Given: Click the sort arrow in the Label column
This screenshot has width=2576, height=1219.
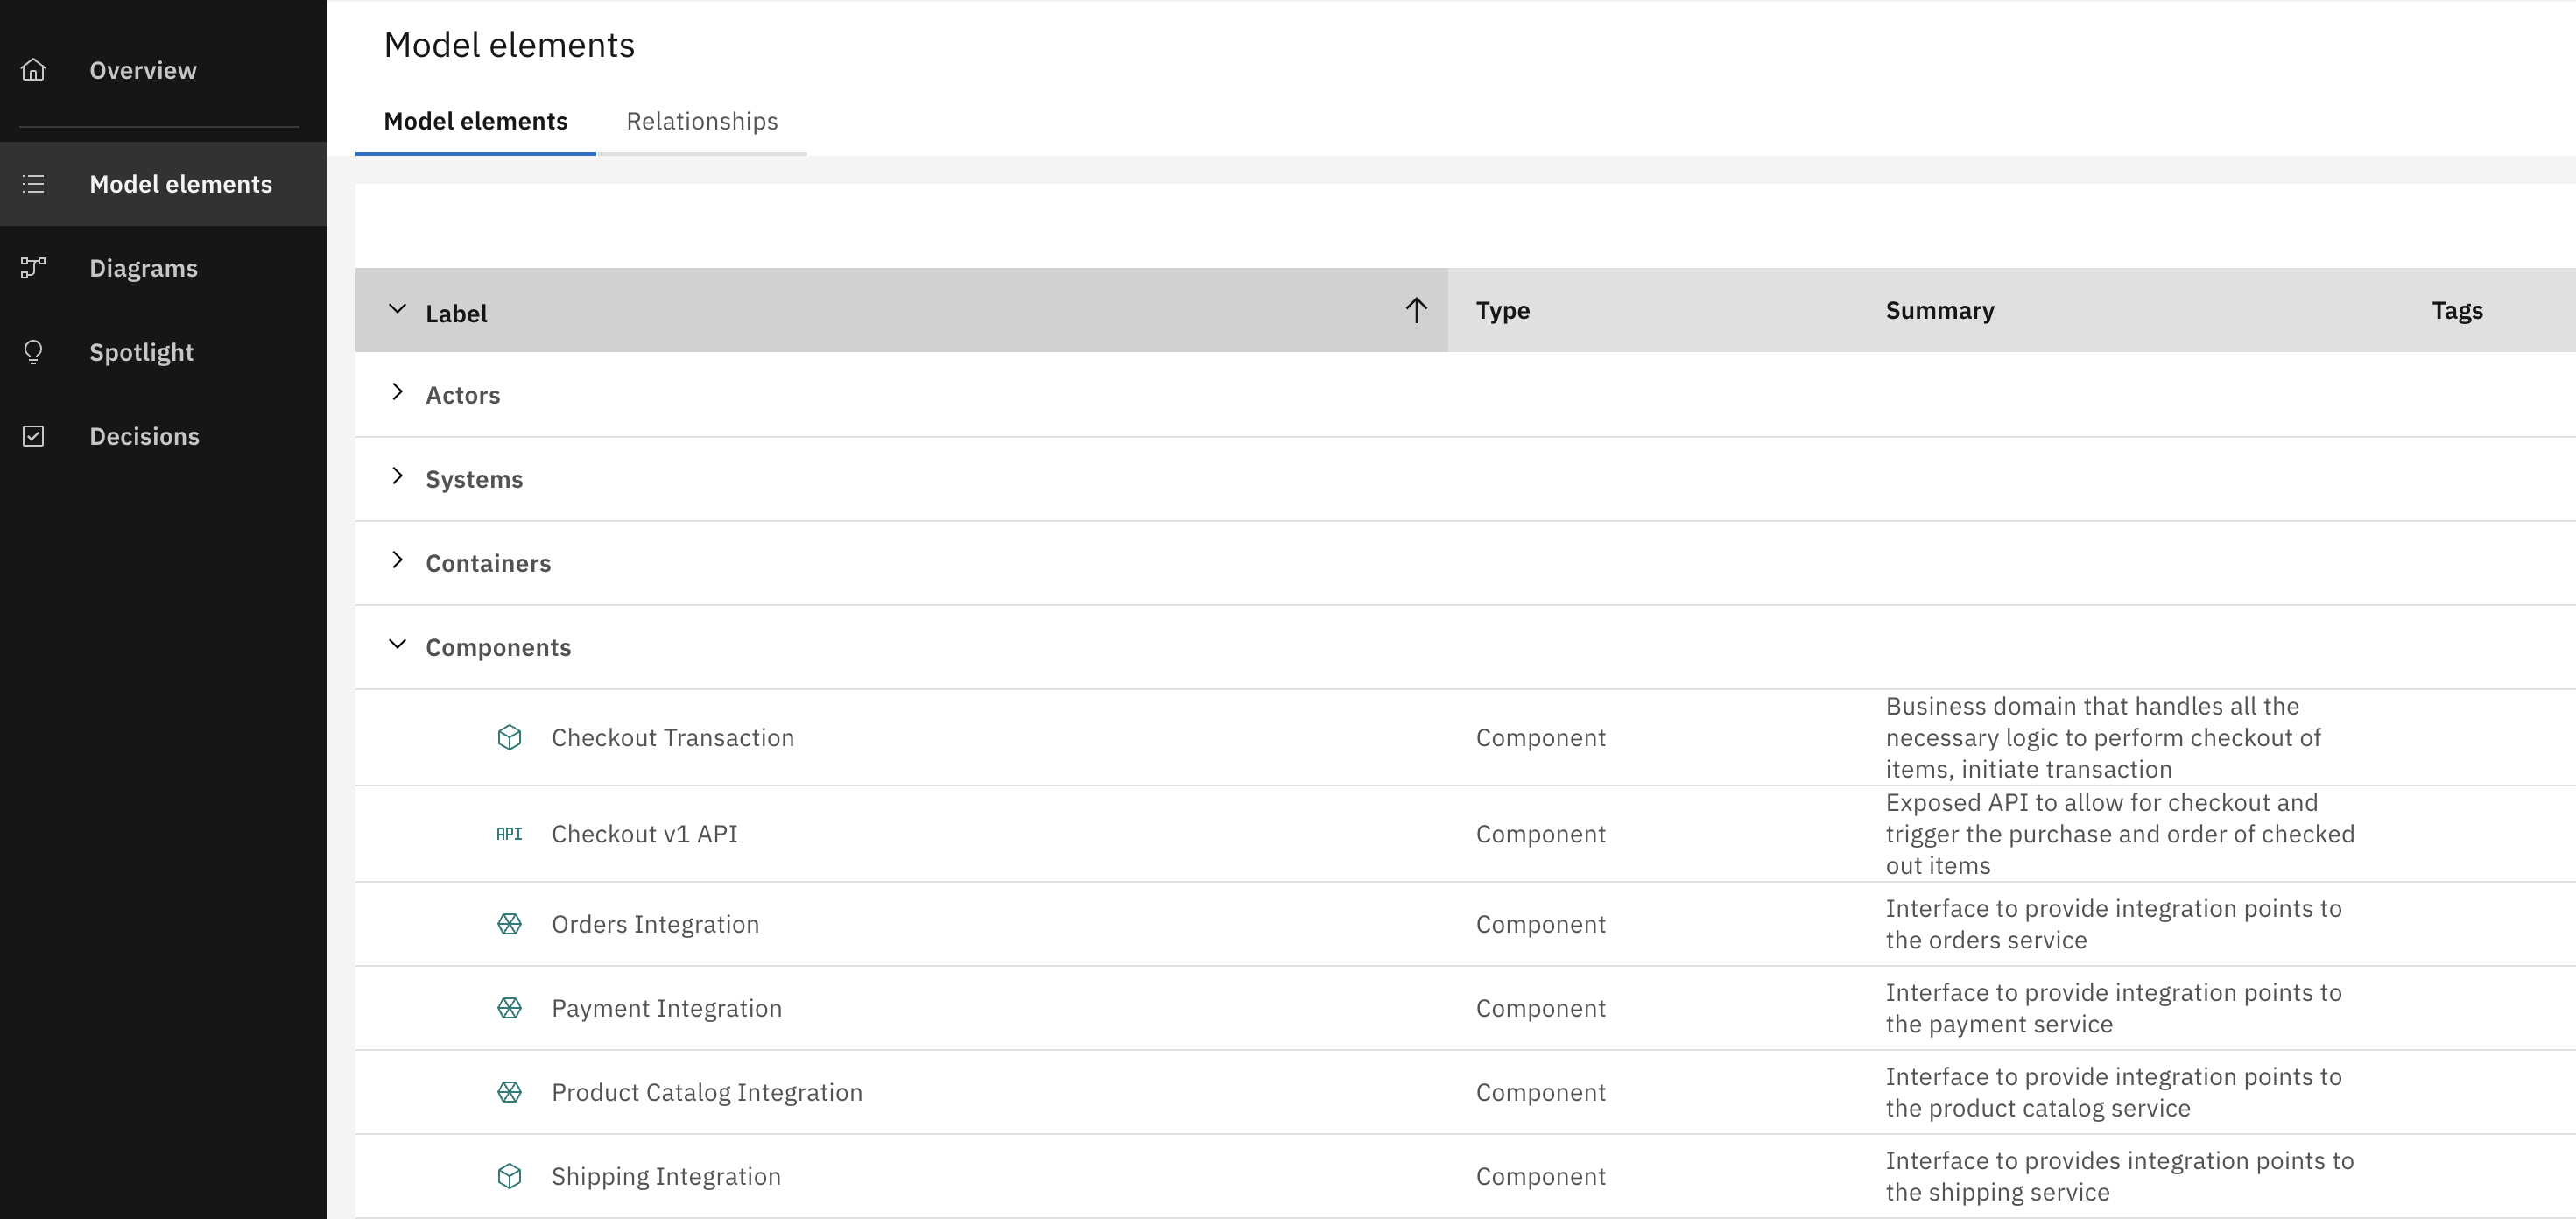Looking at the screenshot, I should 1415,310.
